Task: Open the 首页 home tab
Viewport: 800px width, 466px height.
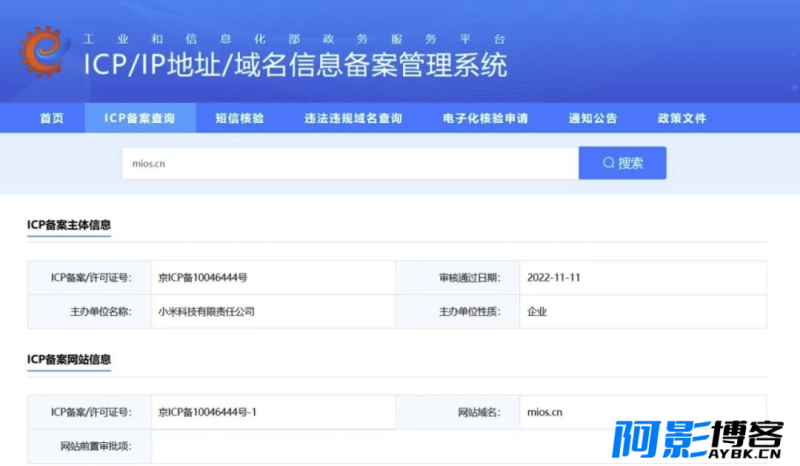Action: pos(52,118)
